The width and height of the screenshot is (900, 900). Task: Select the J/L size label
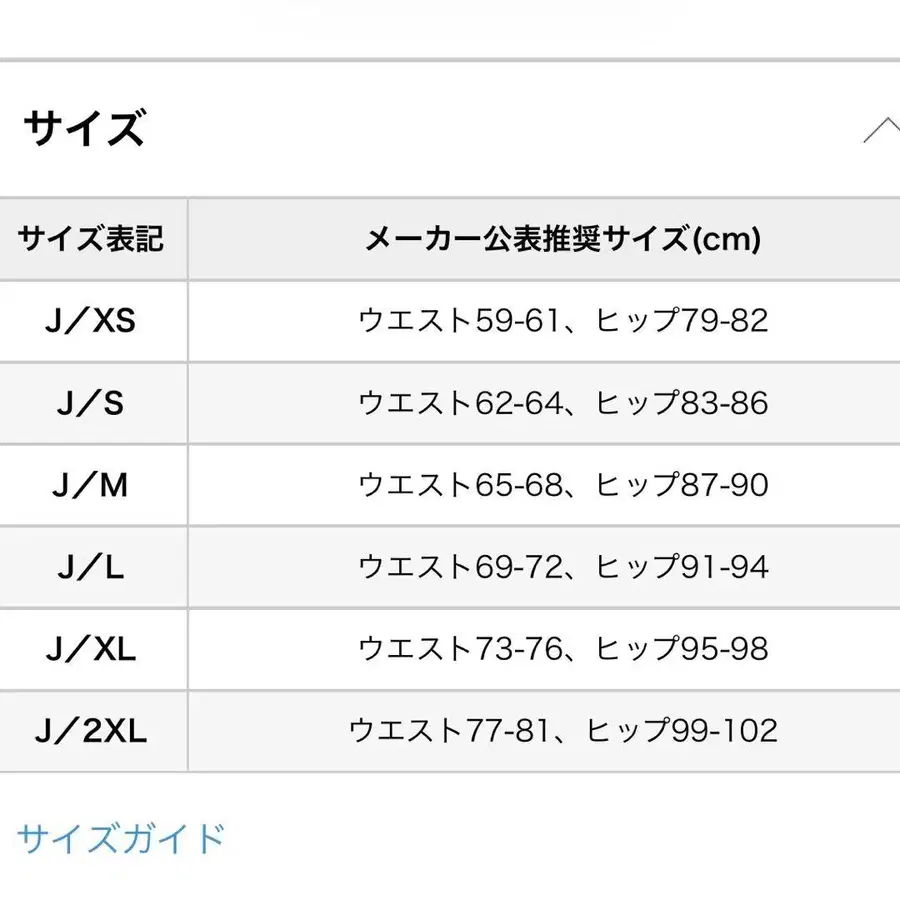click(91, 567)
